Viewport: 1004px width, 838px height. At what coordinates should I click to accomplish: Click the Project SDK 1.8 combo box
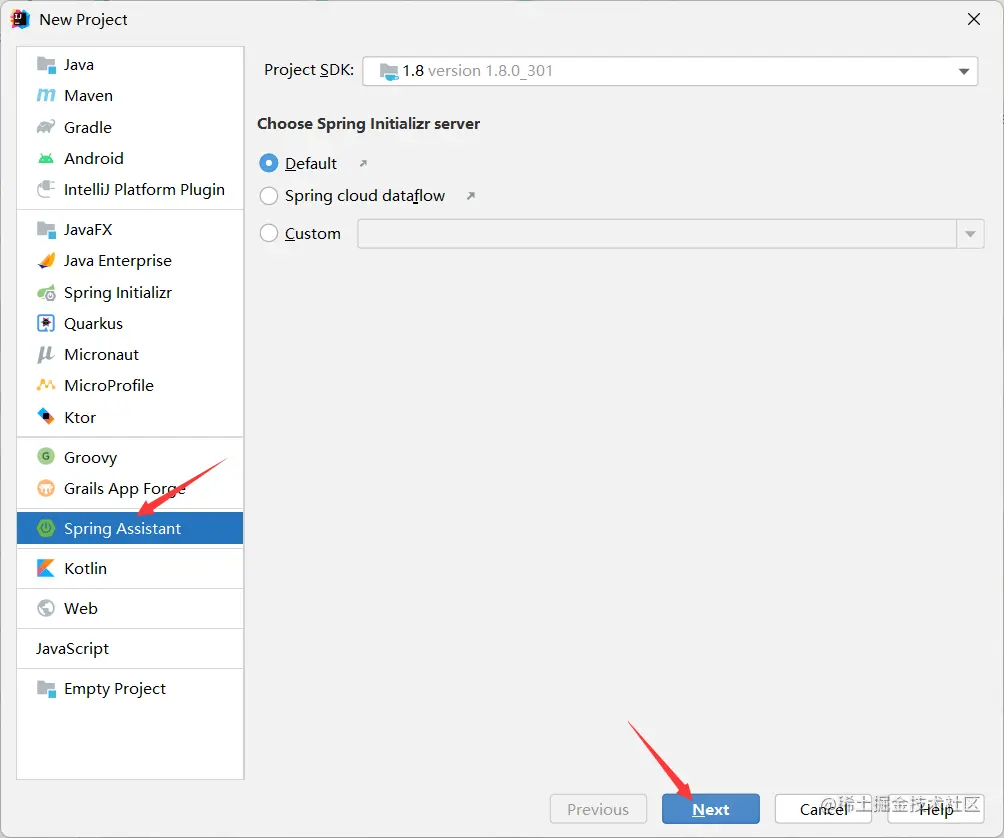pyautogui.click(x=670, y=71)
